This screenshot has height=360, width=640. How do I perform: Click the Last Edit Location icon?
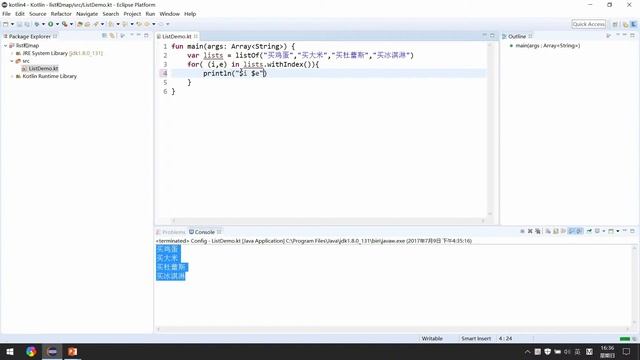click(139, 24)
